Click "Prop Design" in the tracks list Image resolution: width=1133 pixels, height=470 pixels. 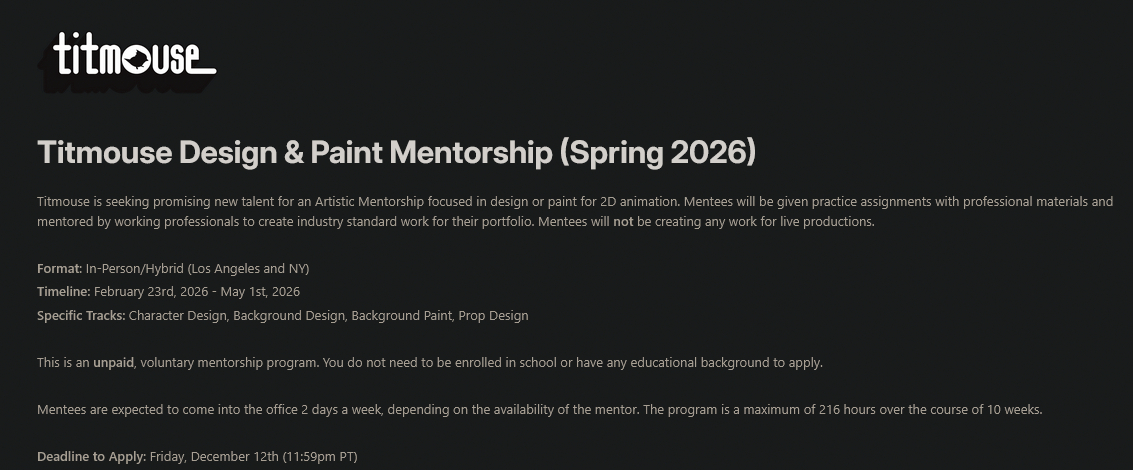pos(494,316)
